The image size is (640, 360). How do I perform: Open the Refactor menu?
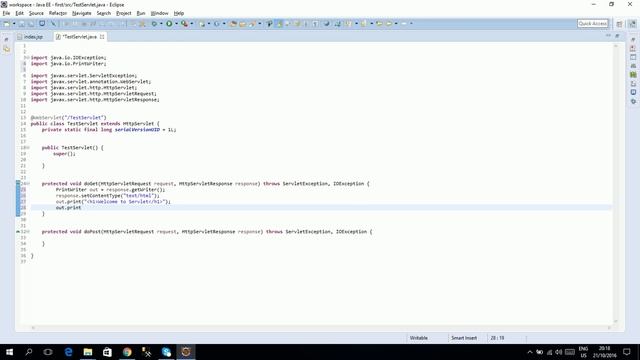coord(58,13)
